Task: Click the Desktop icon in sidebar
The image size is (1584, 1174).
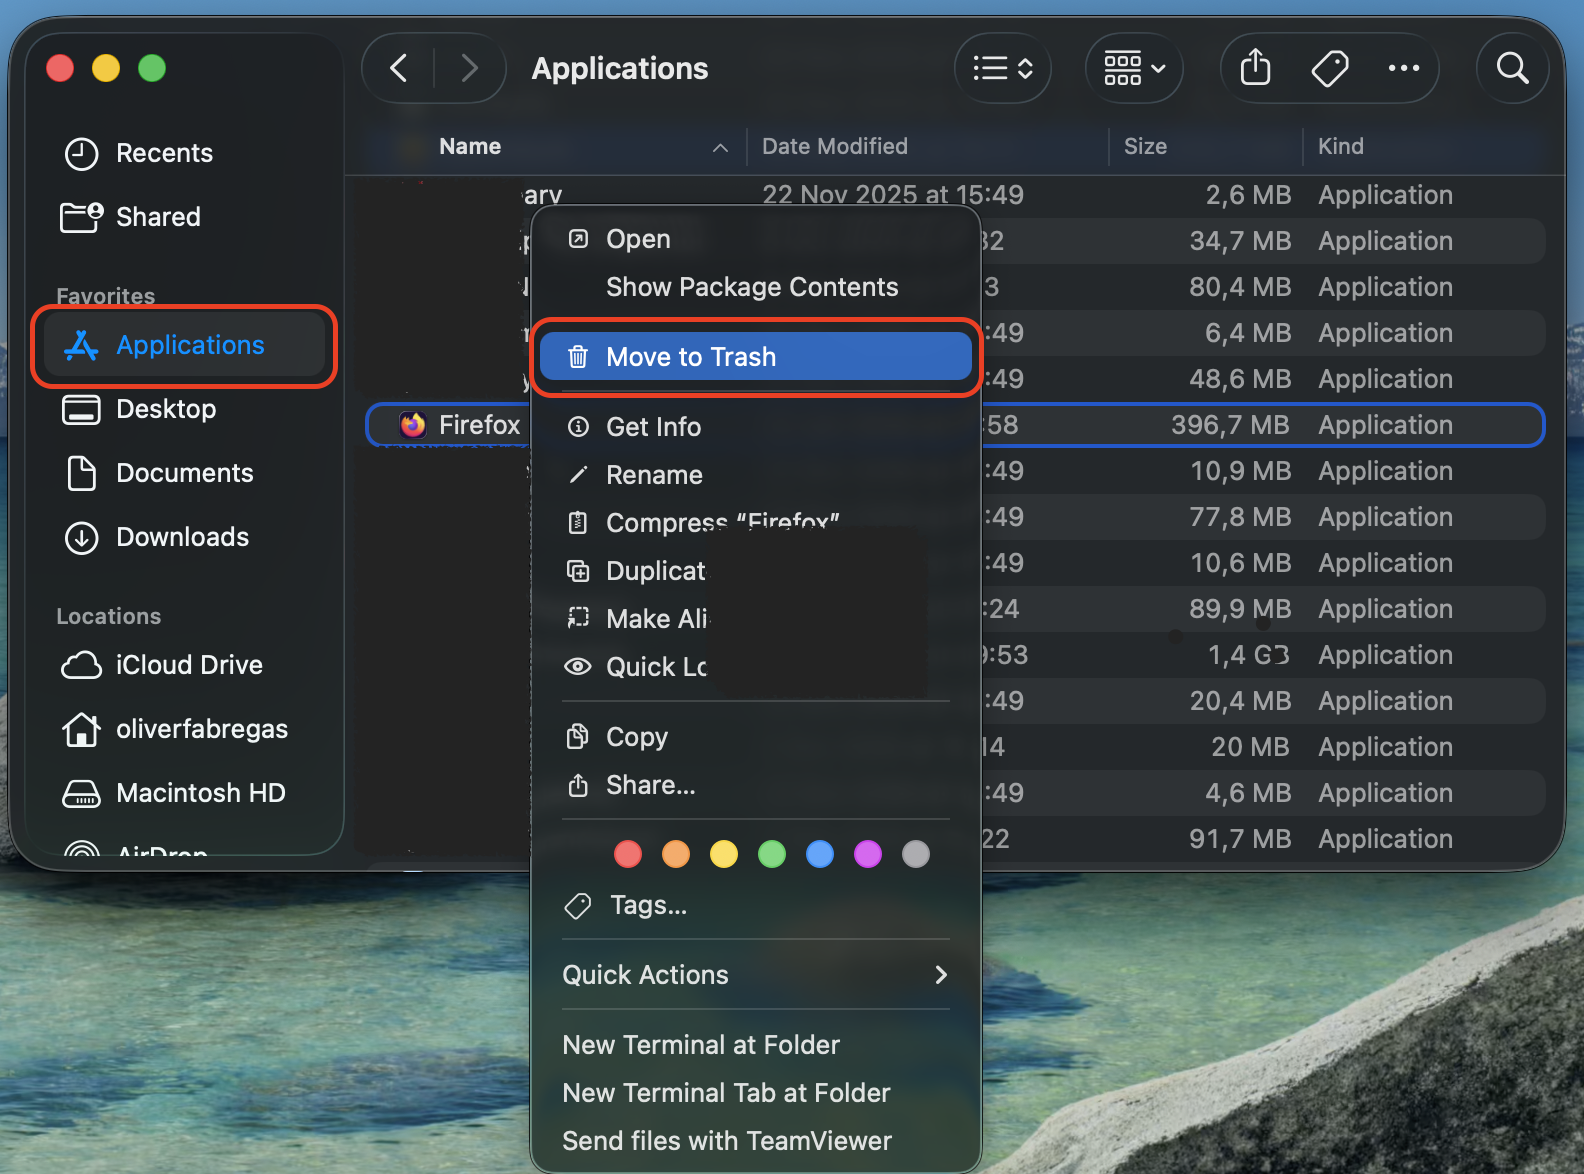Action: coord(81,410)
